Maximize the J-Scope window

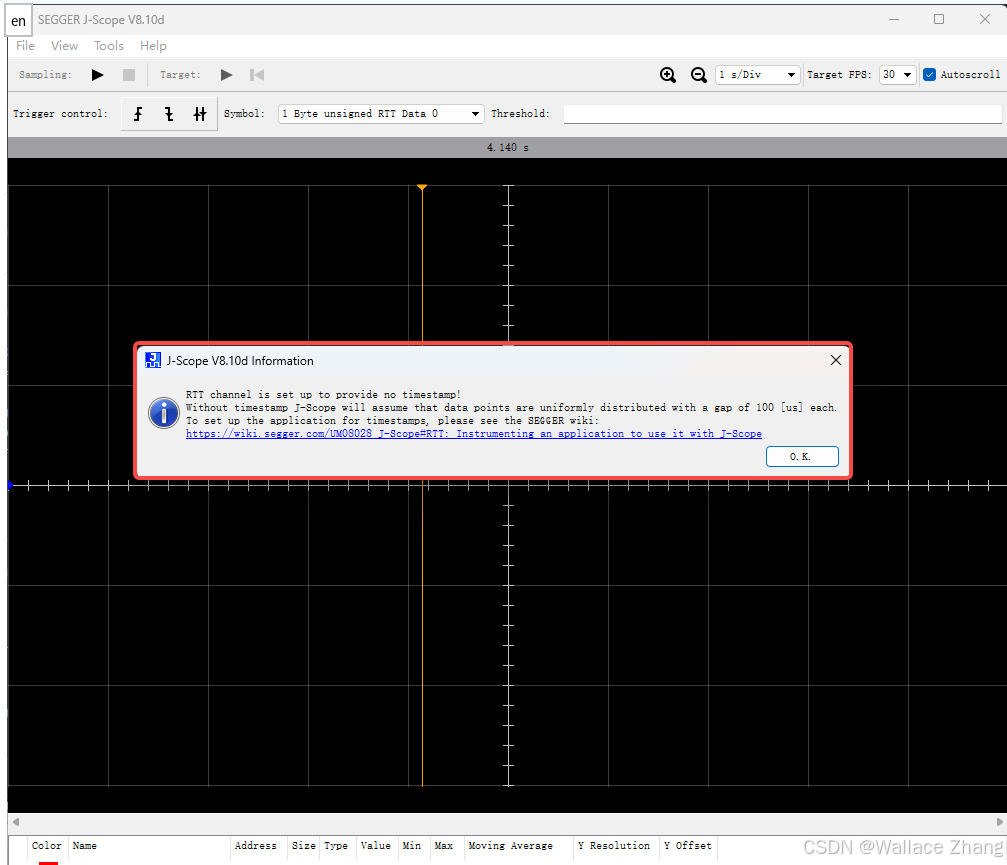(x=938, y=19)
